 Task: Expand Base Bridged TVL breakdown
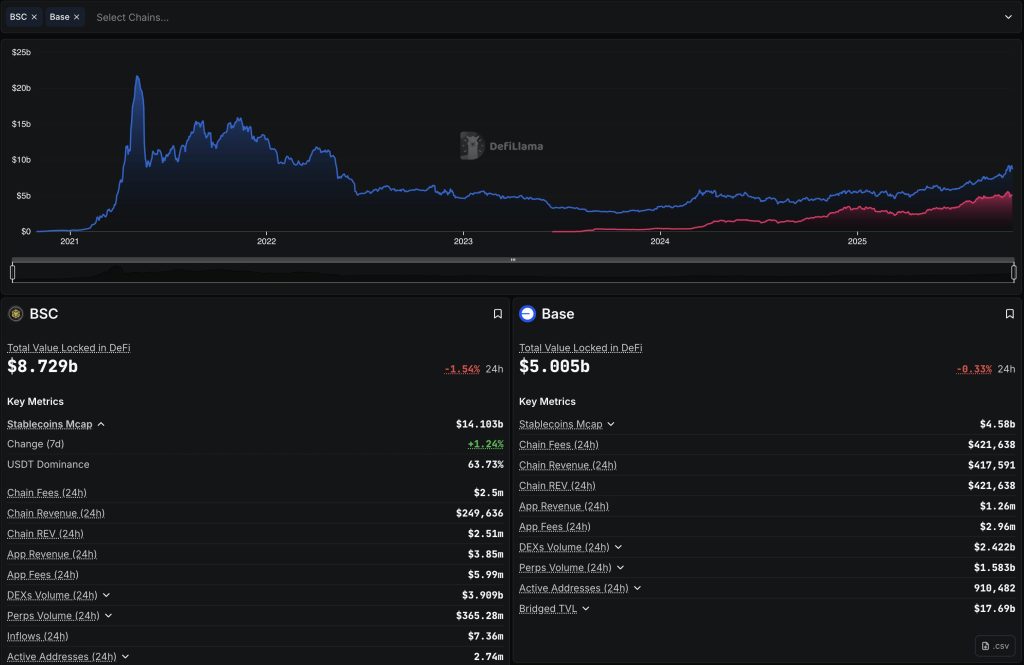pos(586,608)
